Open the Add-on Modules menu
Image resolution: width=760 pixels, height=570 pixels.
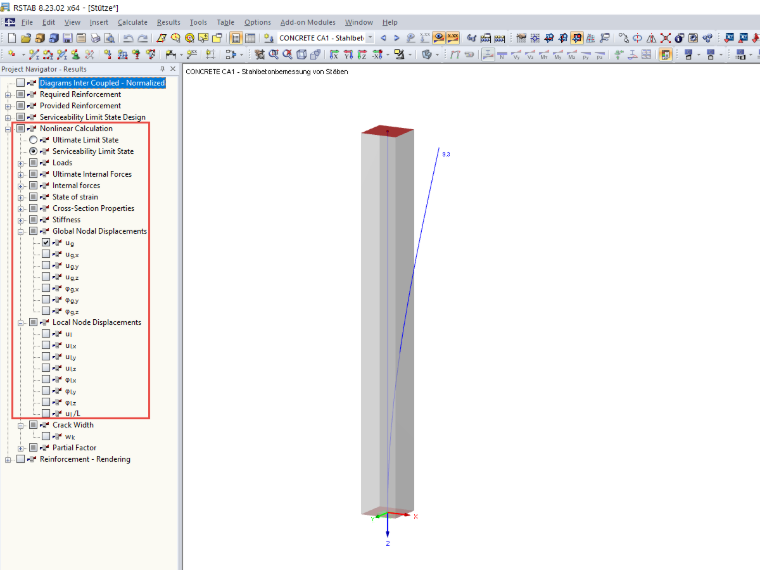click(x=308, y=22)
